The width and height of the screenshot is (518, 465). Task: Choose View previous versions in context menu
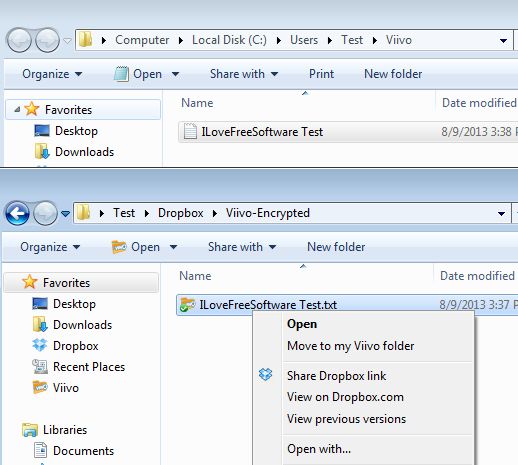(x=346, y=419)
